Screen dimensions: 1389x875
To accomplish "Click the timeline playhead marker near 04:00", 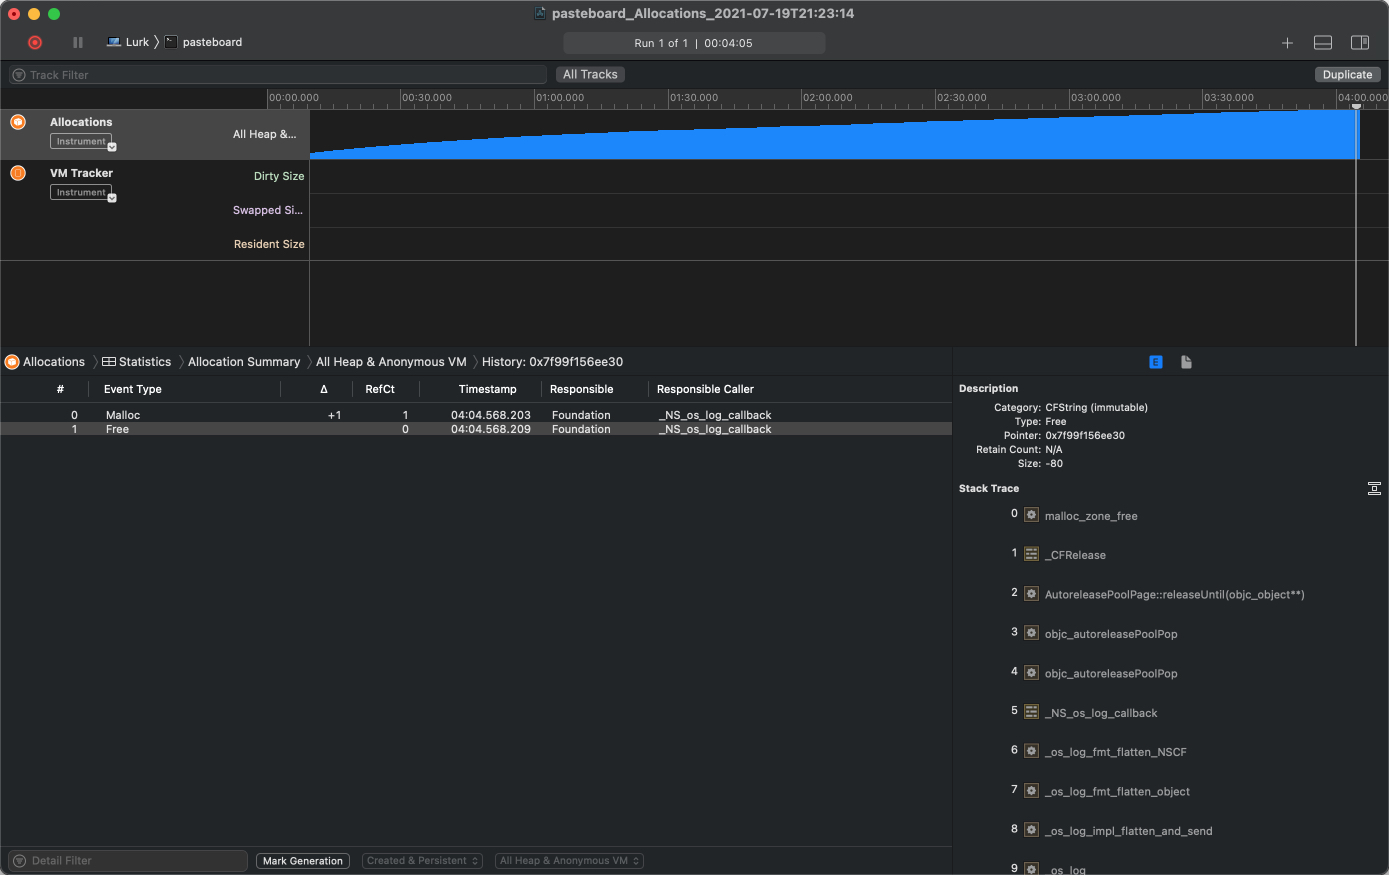I will point(1357,106).
